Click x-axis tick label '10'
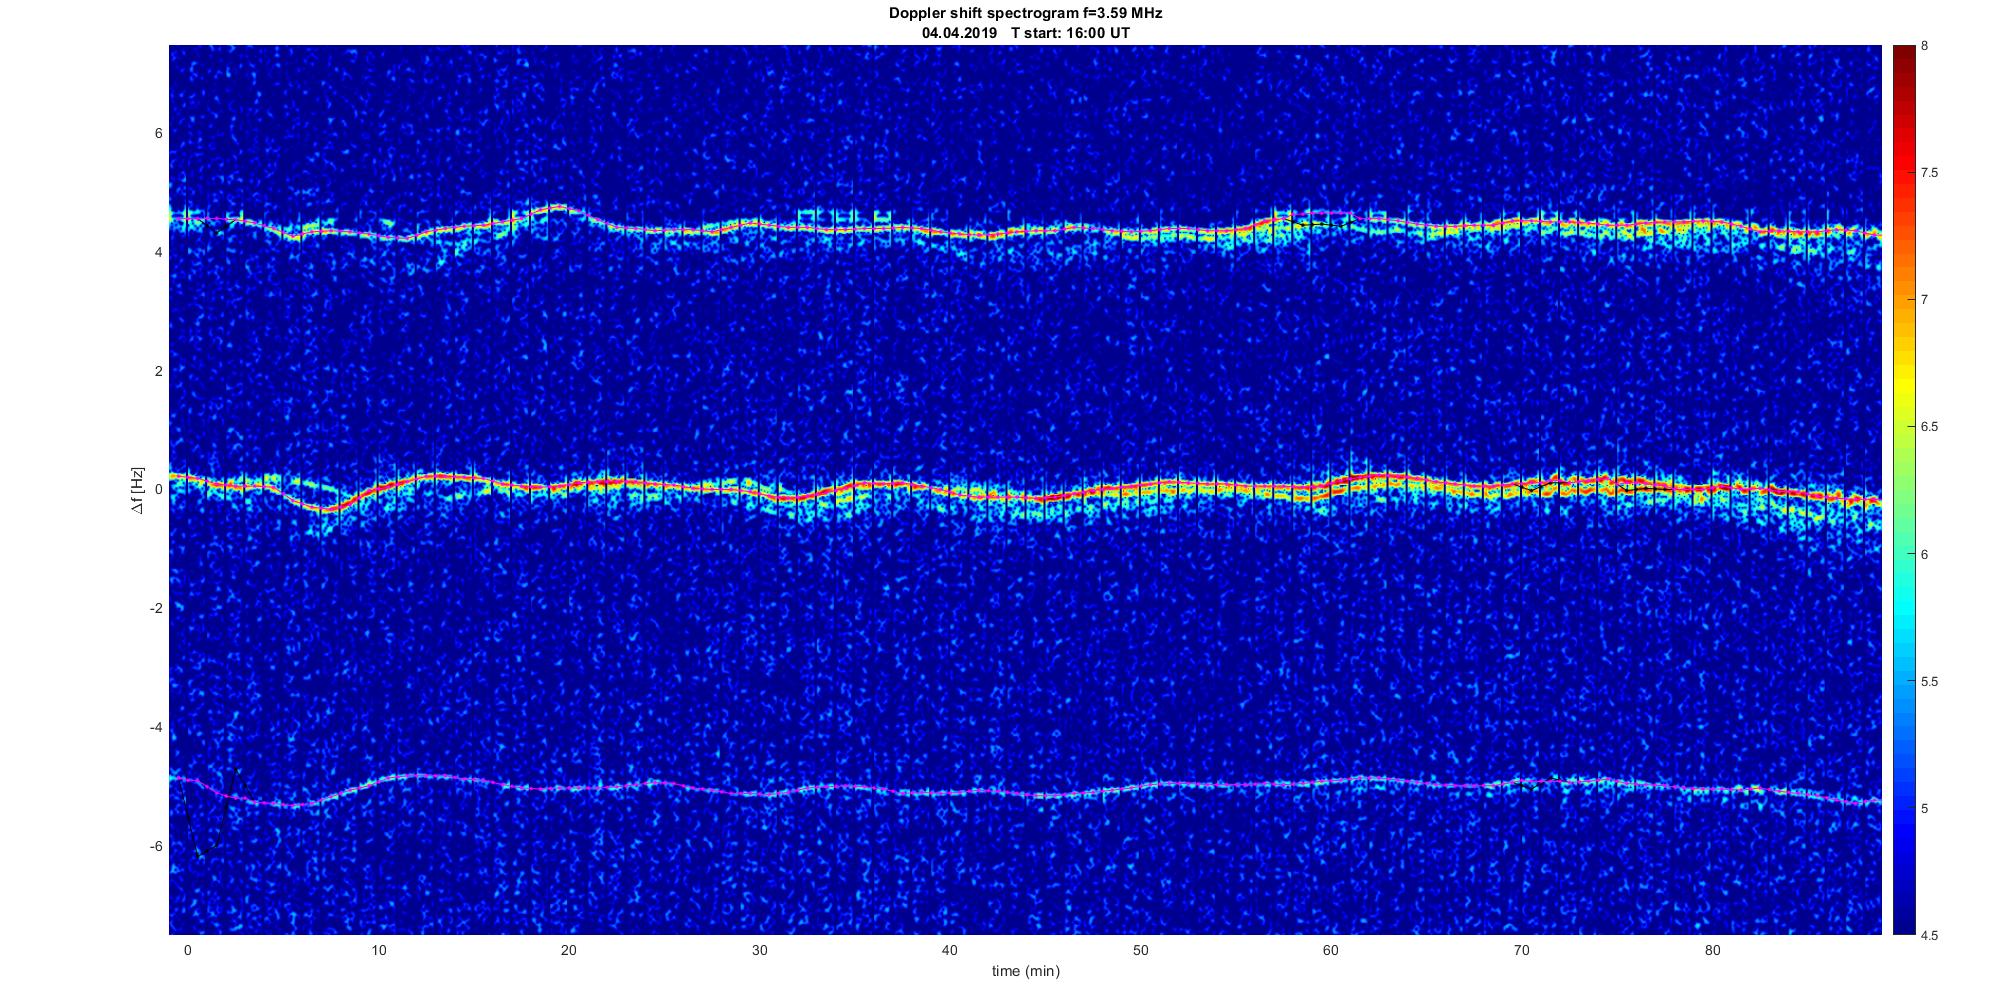Viewport: 2000px width, 1003px height. (x=378, y=950)
